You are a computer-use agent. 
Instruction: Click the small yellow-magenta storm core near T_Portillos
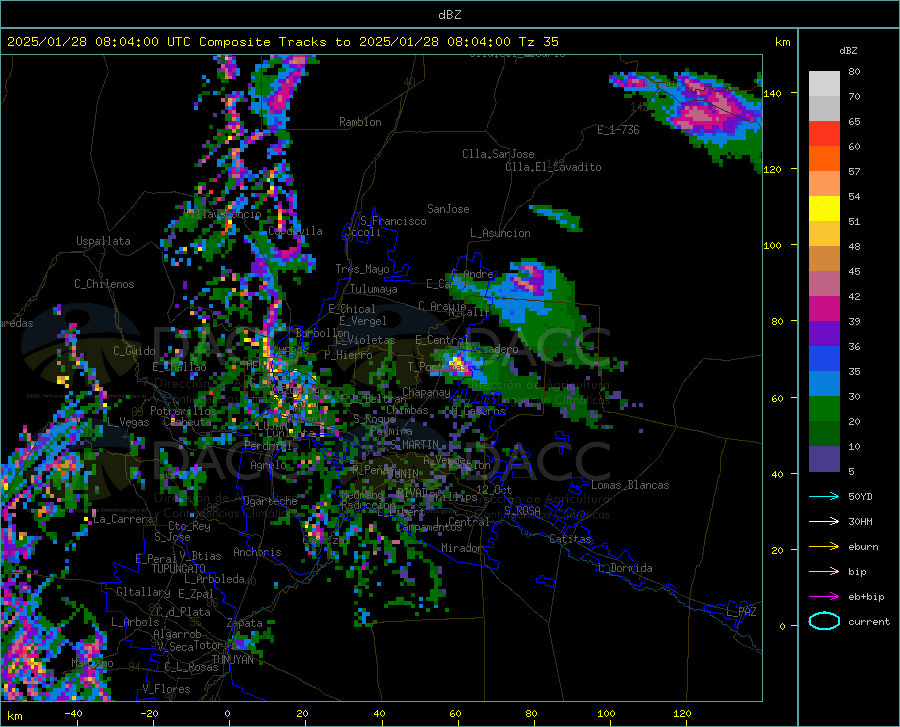click(x=457, y=364)
